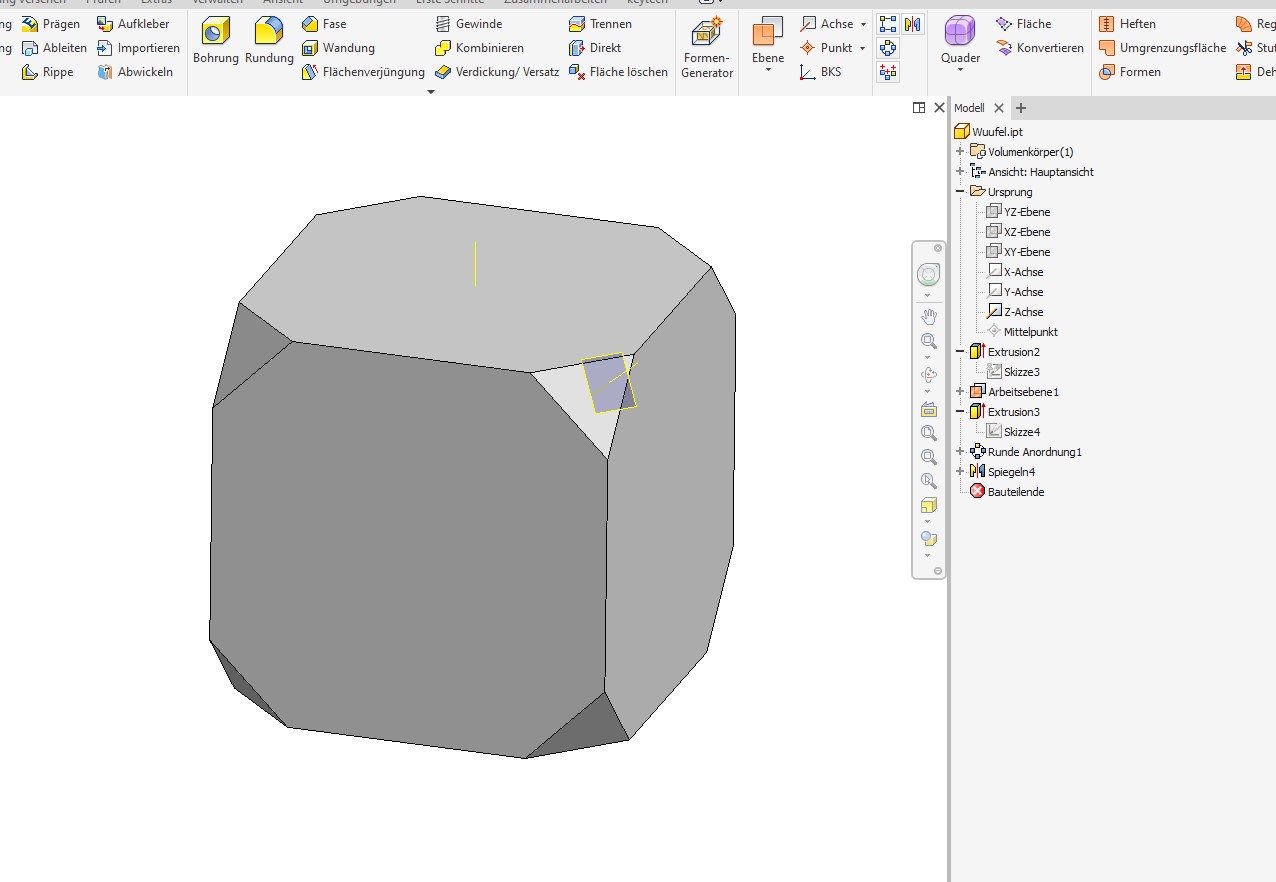This screenshot has width=1276, height=882.
Task: Activate the Wandung shell tool
Action: (x=338, y=48)
